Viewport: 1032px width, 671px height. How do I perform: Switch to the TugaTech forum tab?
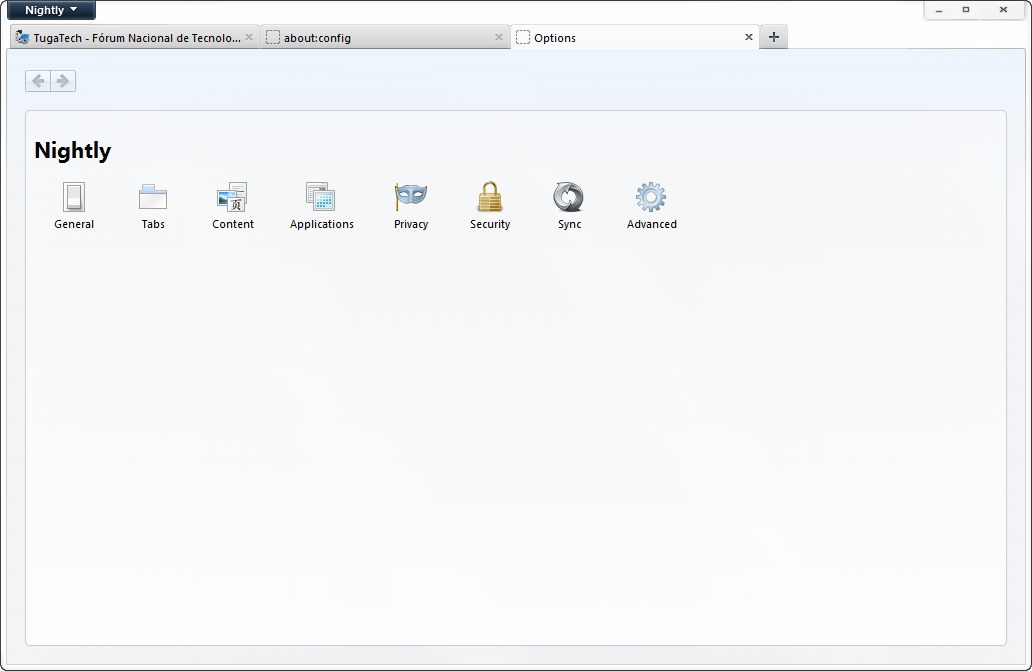[x=130, y=37]
